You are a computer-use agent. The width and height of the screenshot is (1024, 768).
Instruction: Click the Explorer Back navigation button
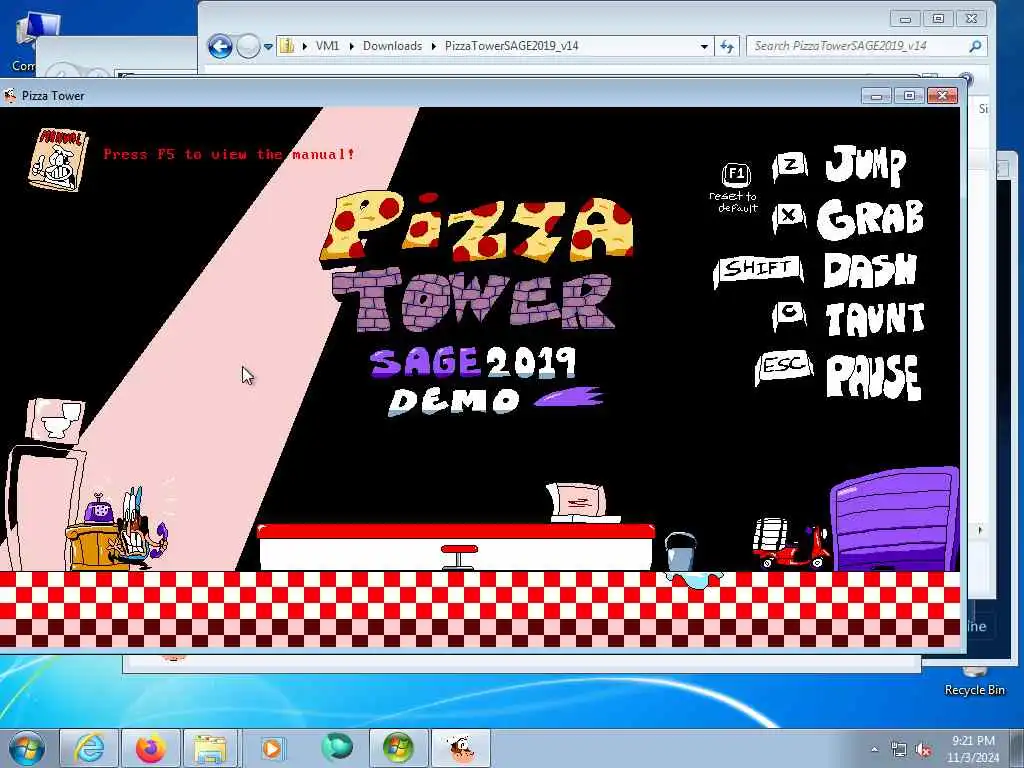click(220, 46)
